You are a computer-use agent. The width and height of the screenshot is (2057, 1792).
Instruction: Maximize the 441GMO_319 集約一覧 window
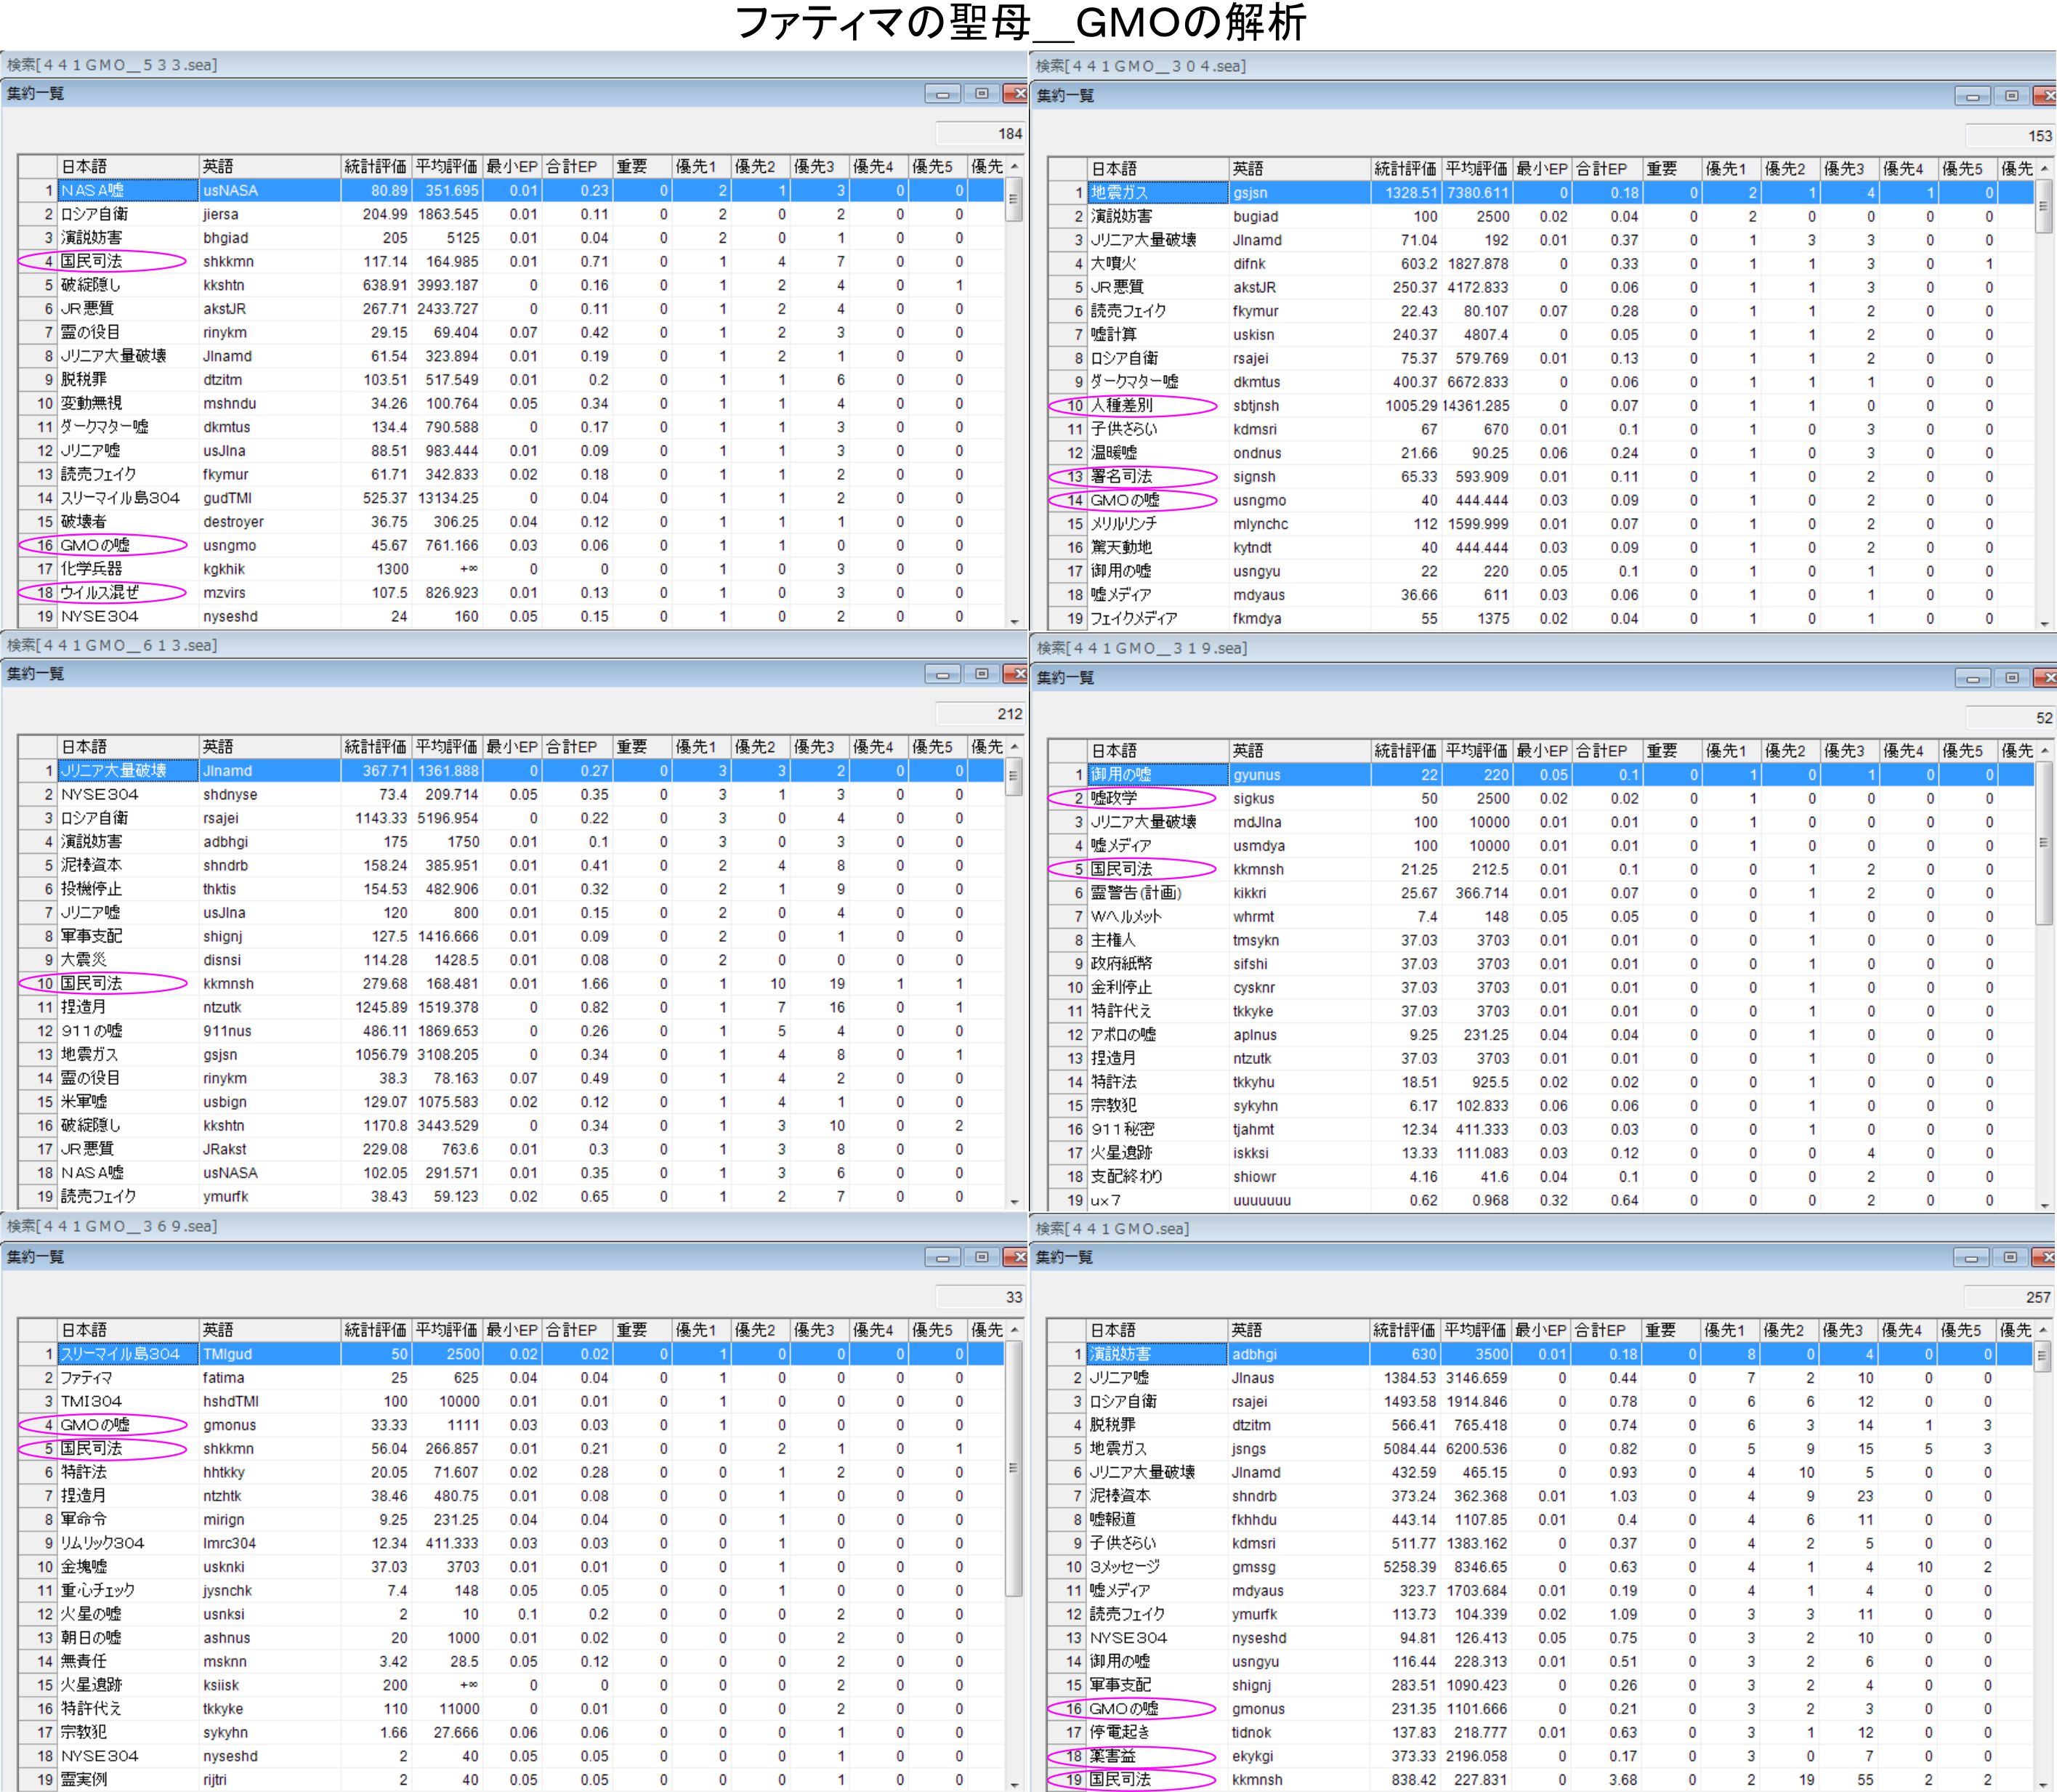coord(2011,678)
